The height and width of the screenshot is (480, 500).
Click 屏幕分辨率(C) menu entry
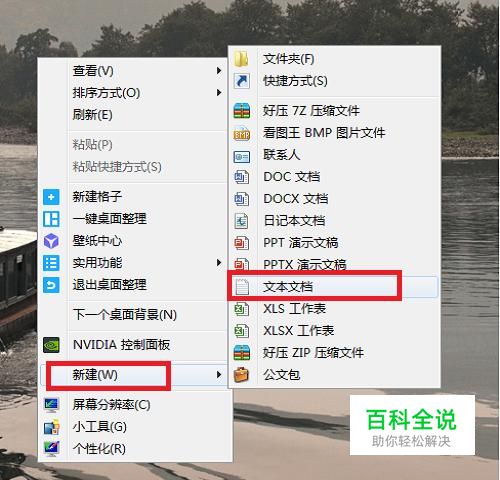tap(135, 405)
